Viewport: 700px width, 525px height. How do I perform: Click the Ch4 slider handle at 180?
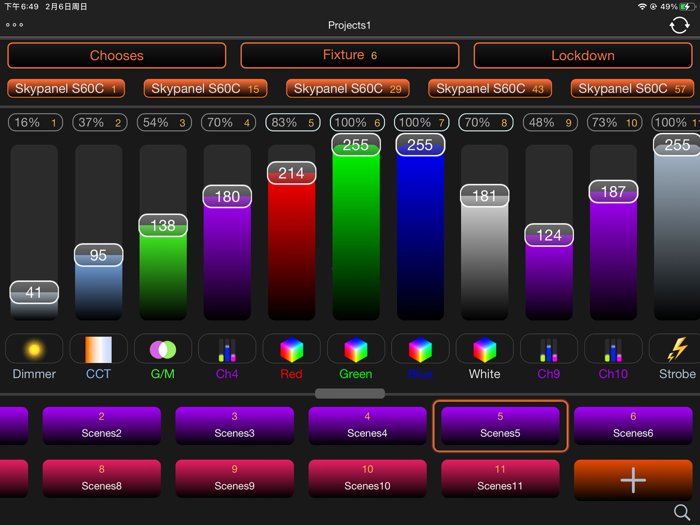tap(227, 196)
